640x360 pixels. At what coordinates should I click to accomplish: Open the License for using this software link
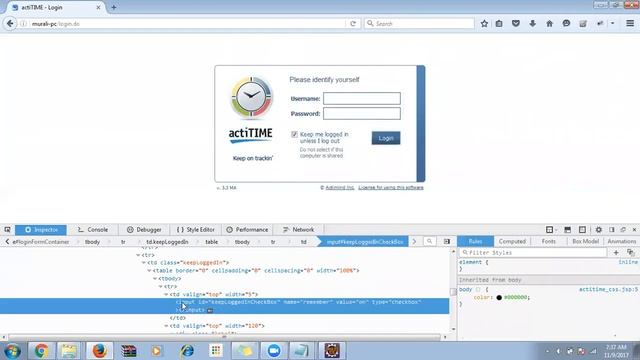click(391, 188)
